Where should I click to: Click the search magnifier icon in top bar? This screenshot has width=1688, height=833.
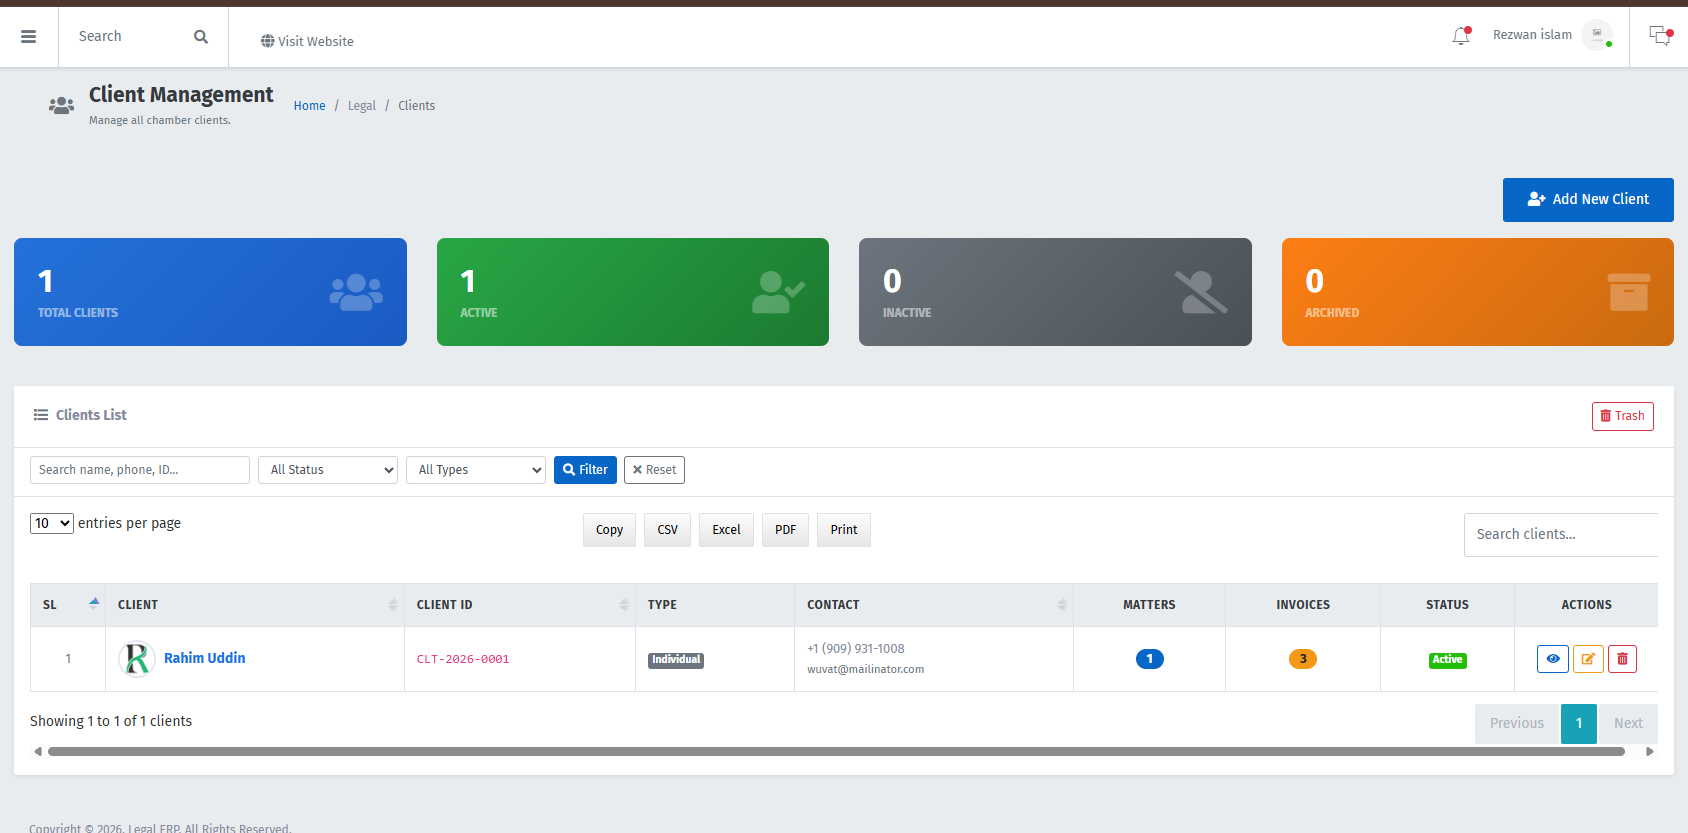point(201,37)
